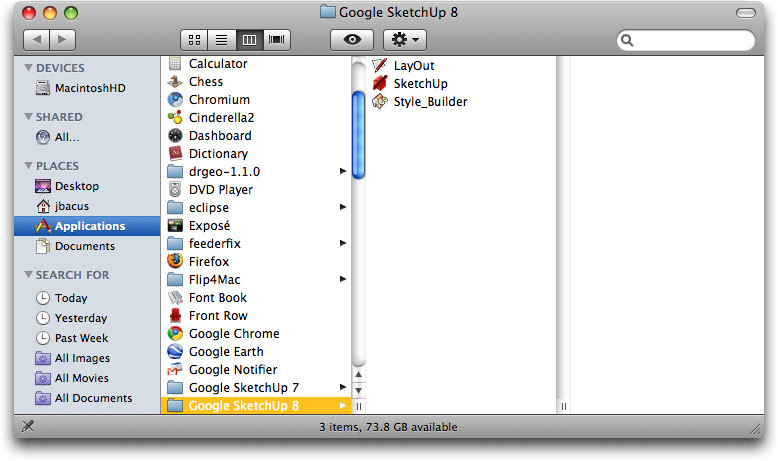
Task: Show All Movies search
Action: click(72, 378)
